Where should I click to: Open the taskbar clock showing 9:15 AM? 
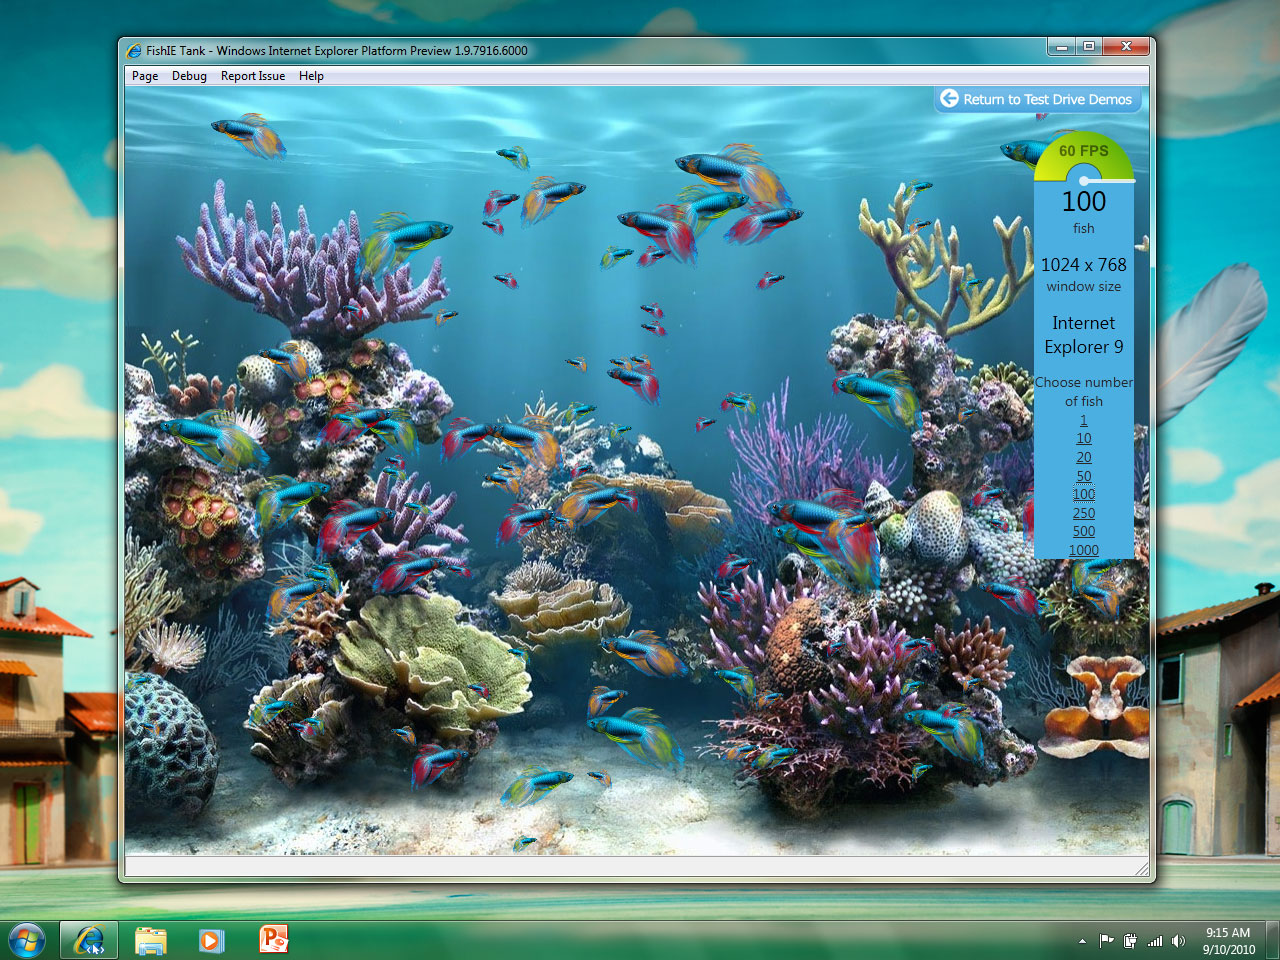1228,941
